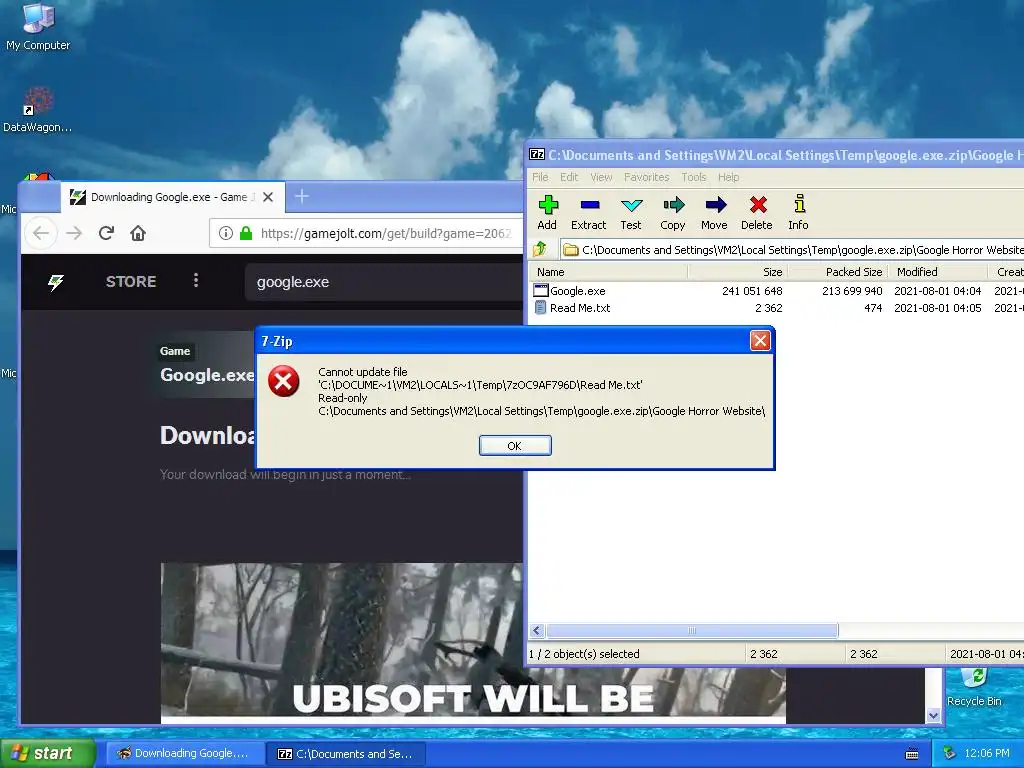Click the Google.exe game title on Game Jolt
The width and height of the screenshot is (1024, 768).
pyautogui.click(x=207, y=375)
